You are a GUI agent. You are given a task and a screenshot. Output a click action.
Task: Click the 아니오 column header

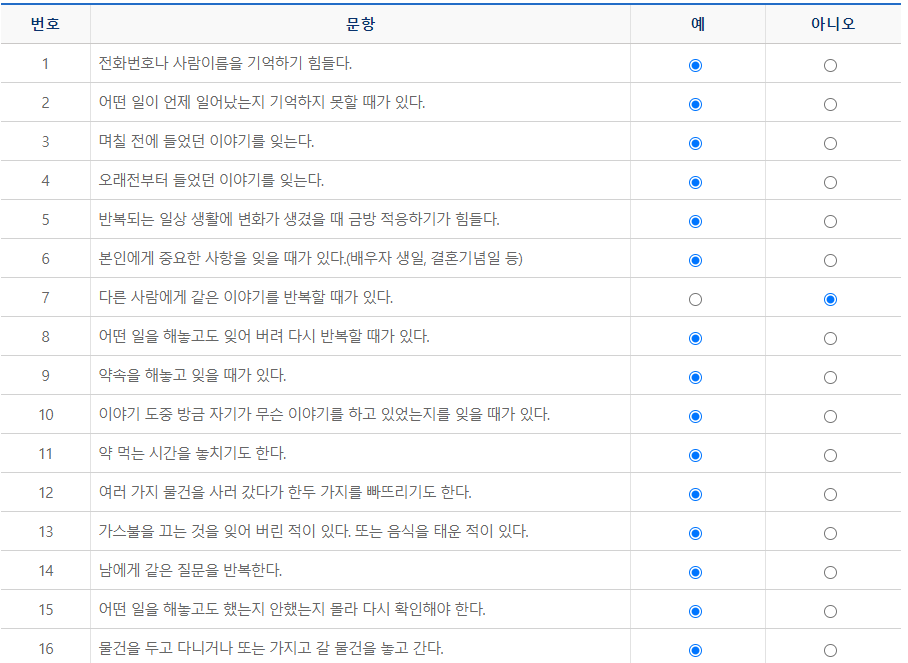(833, 24)
